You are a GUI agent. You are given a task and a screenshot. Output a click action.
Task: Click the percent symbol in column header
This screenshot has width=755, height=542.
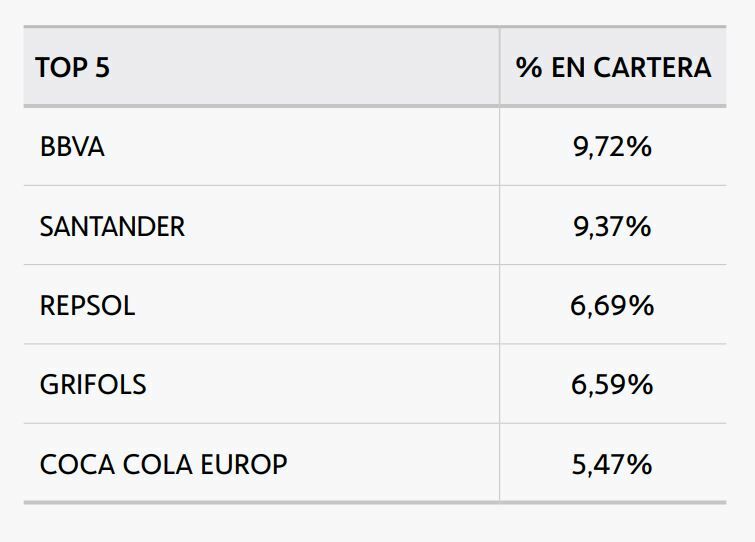(528, 68)
